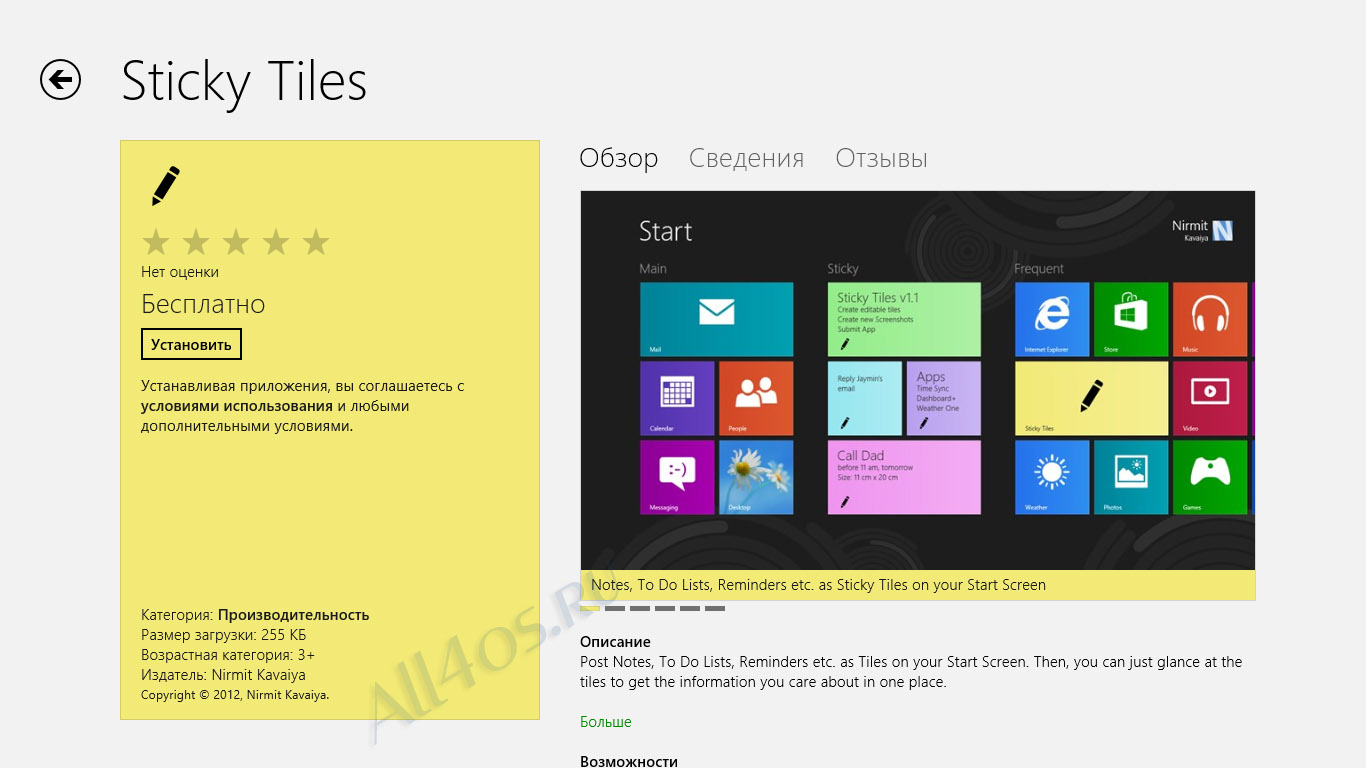Click the purple Apps note tile

[x=944, y=398]
